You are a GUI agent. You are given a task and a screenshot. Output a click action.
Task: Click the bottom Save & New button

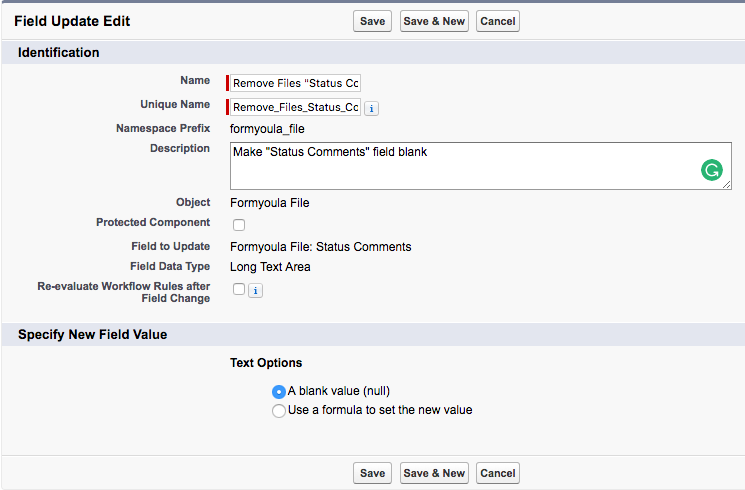(x=433, y=473)
